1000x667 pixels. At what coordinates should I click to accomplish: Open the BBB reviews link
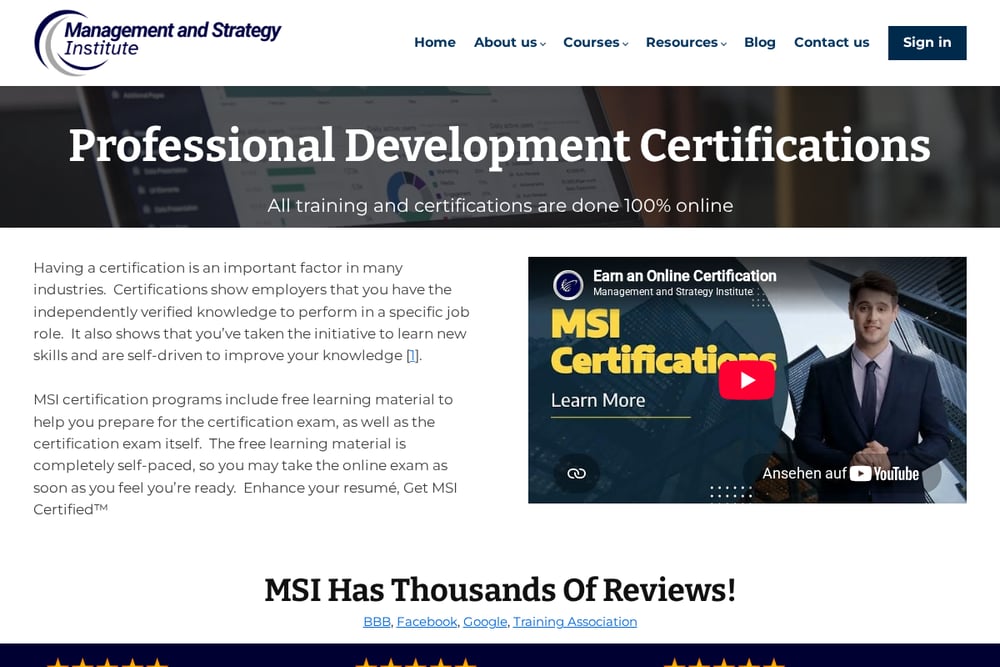[x=377, y=622]
